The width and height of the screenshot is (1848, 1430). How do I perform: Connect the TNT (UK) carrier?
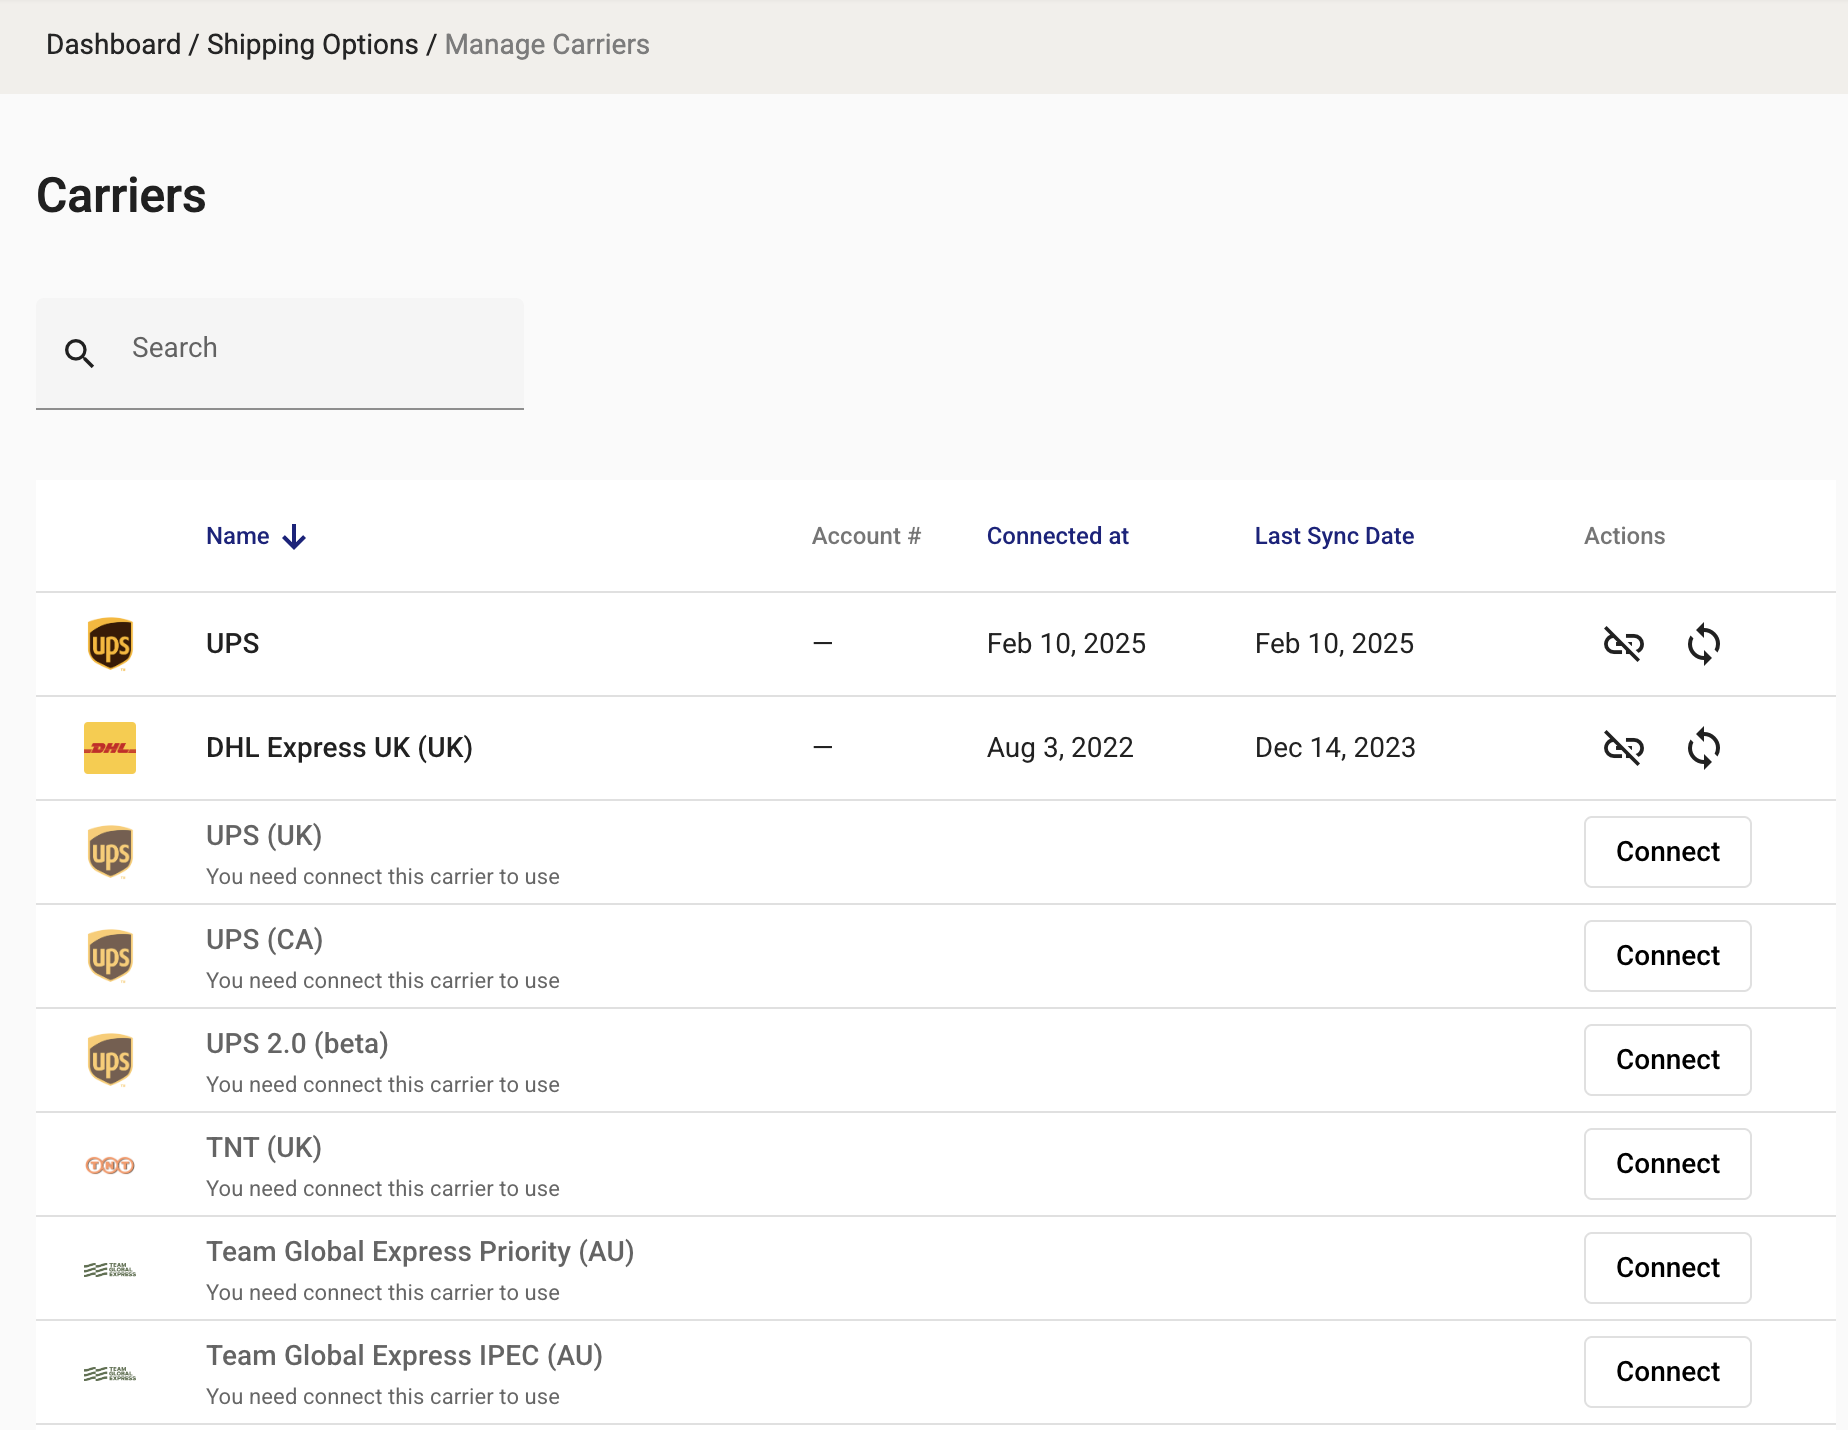(x=1668, y=1164)
